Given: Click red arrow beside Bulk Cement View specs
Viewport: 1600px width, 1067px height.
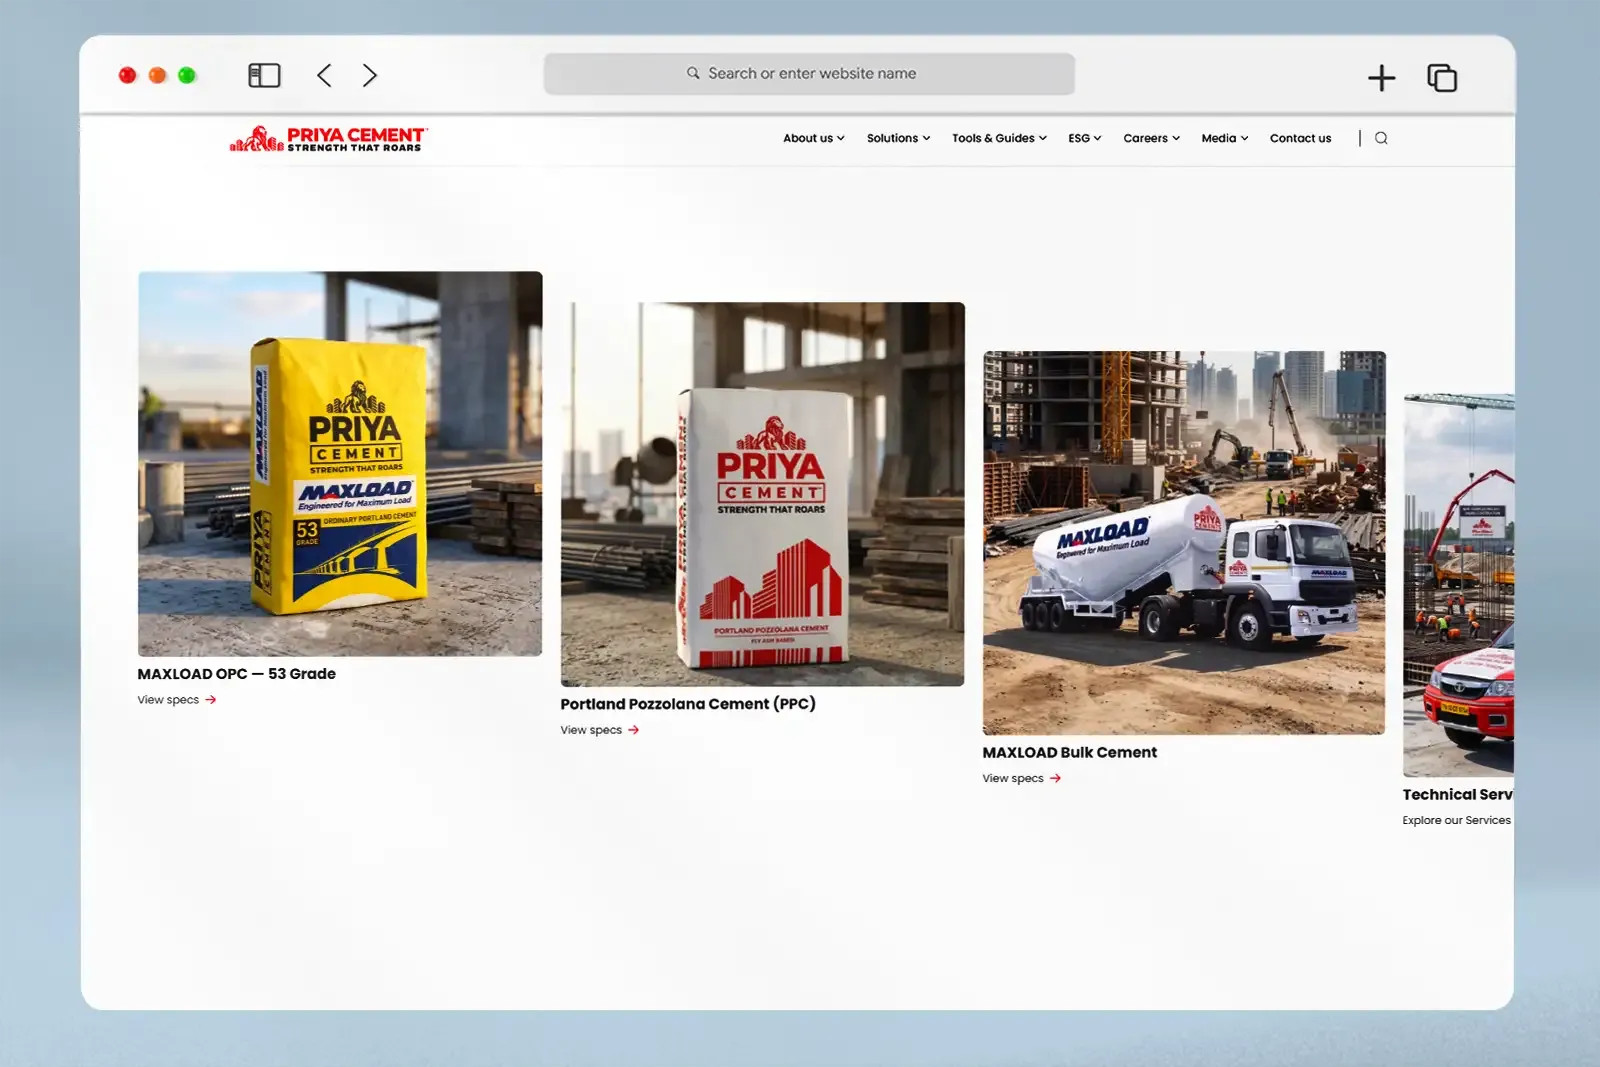Looking at the screenshot, I should click(x=1055, y=778).
